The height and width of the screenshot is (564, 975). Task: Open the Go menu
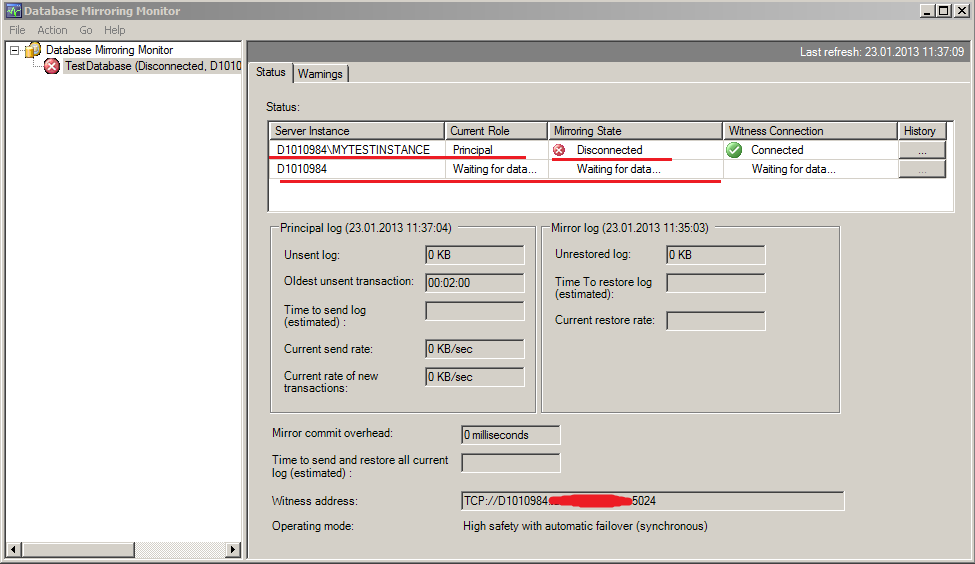[x=86, y=30]
